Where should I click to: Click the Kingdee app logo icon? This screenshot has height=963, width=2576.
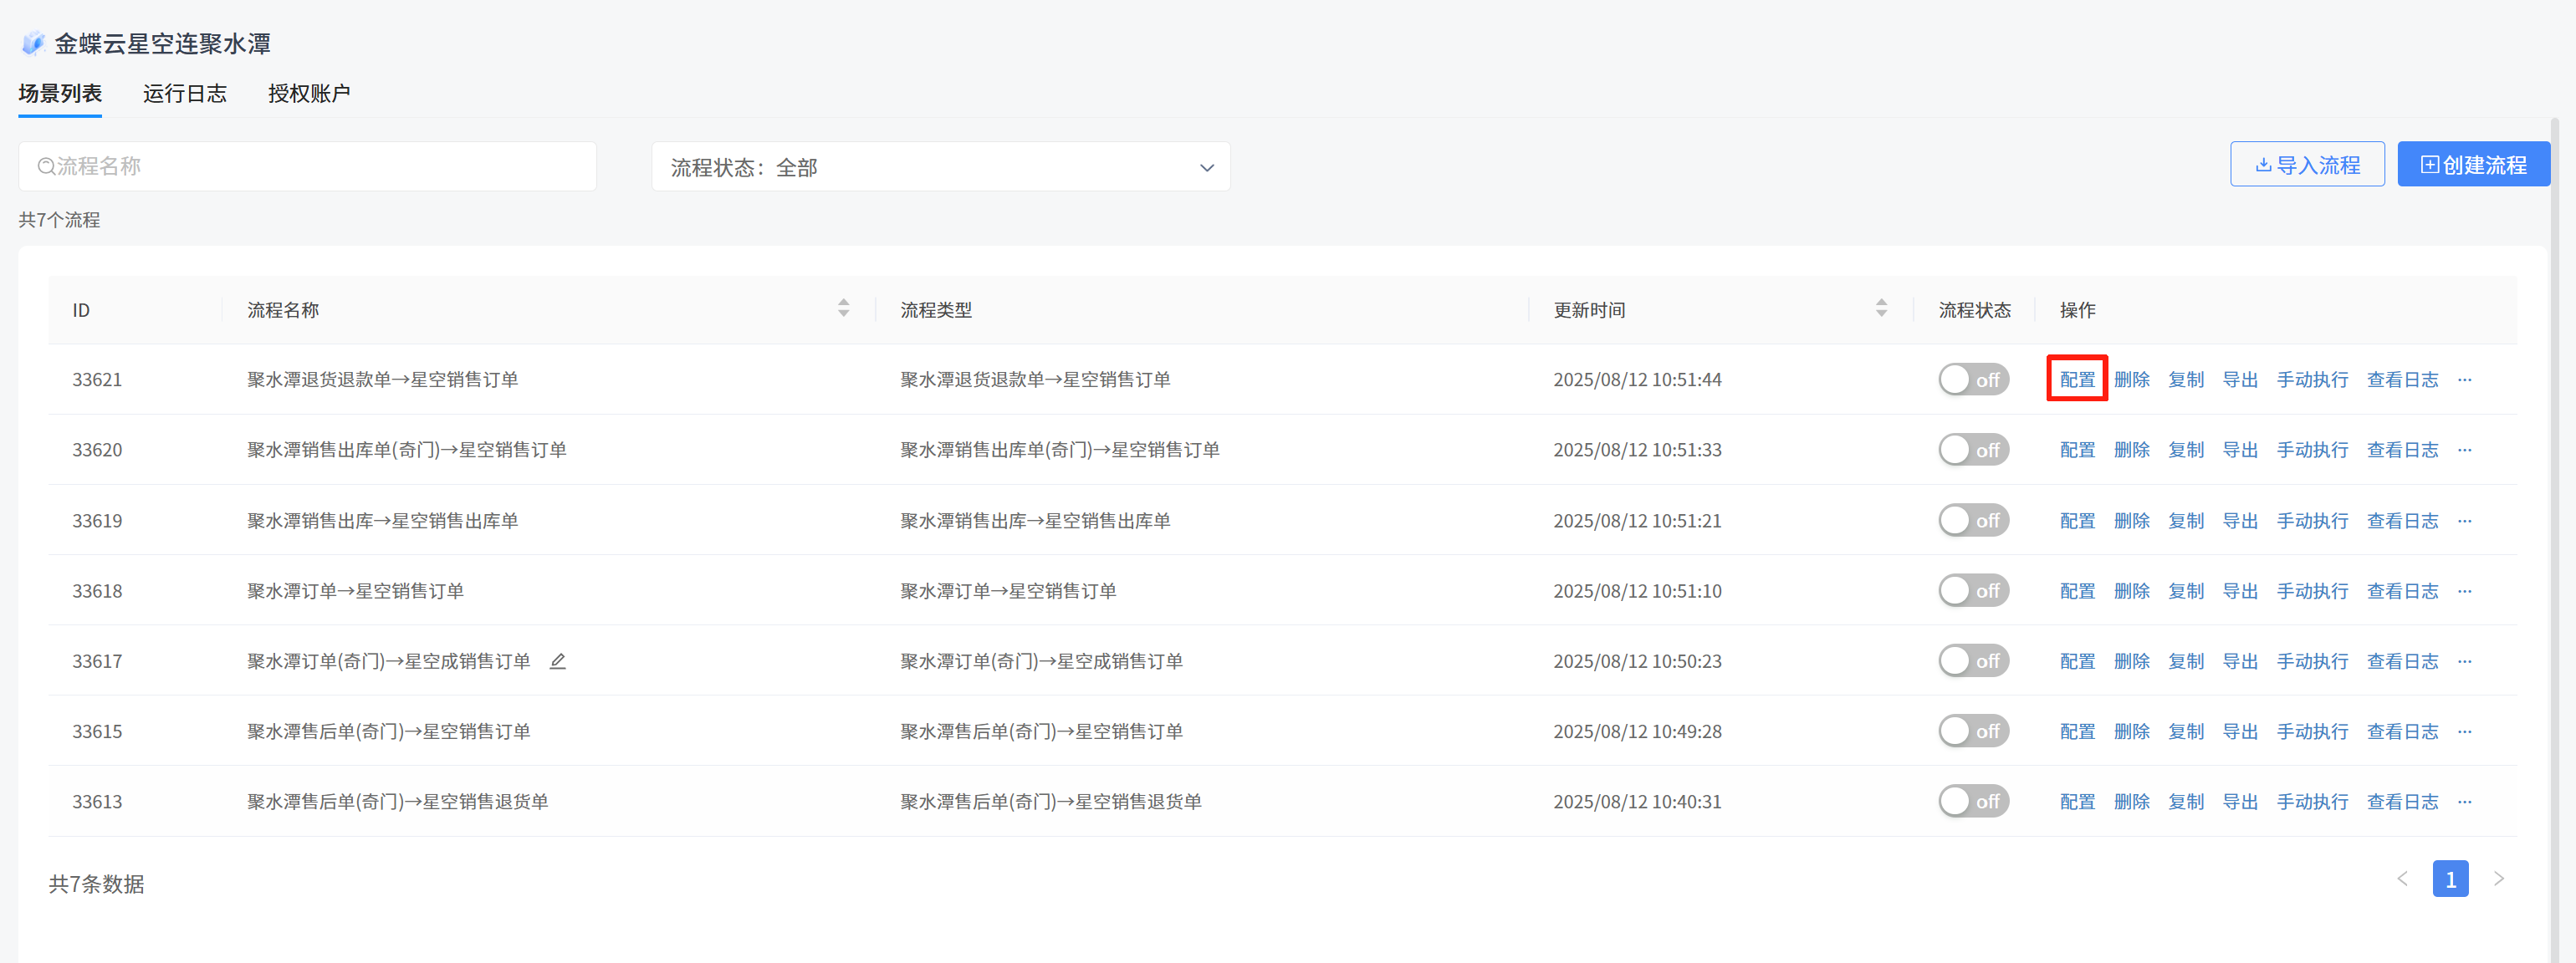pyautogui.click(x=33, y=43)
